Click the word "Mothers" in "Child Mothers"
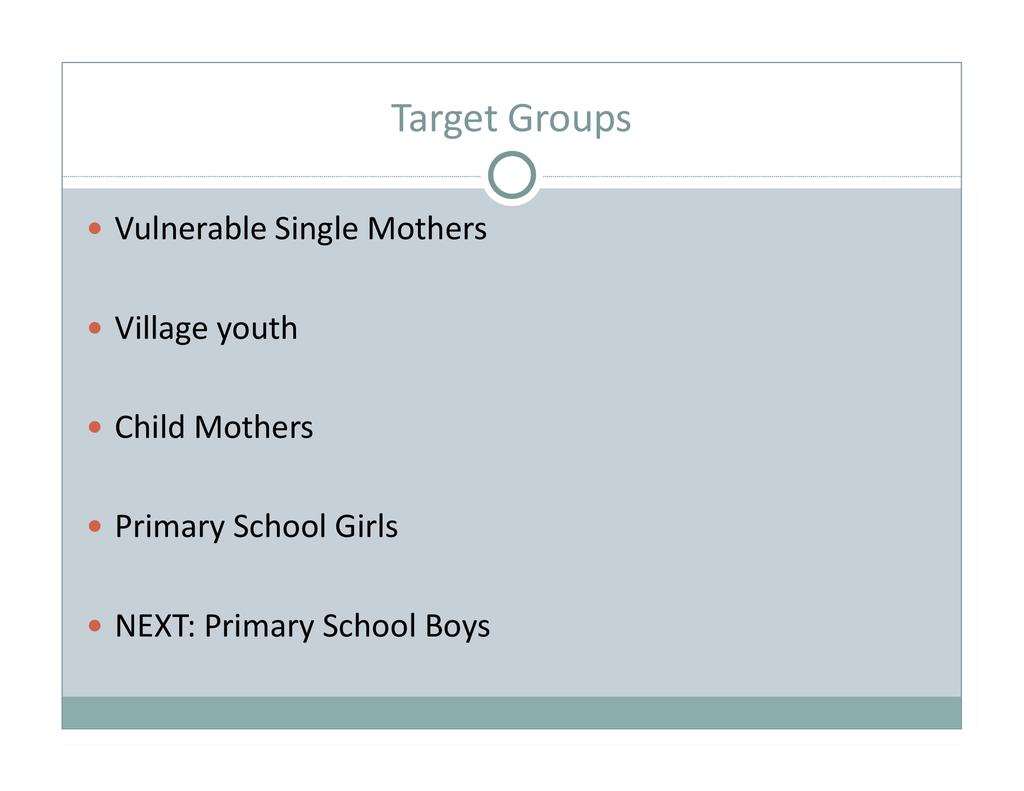1024x791 pixels. pos(253,427)
